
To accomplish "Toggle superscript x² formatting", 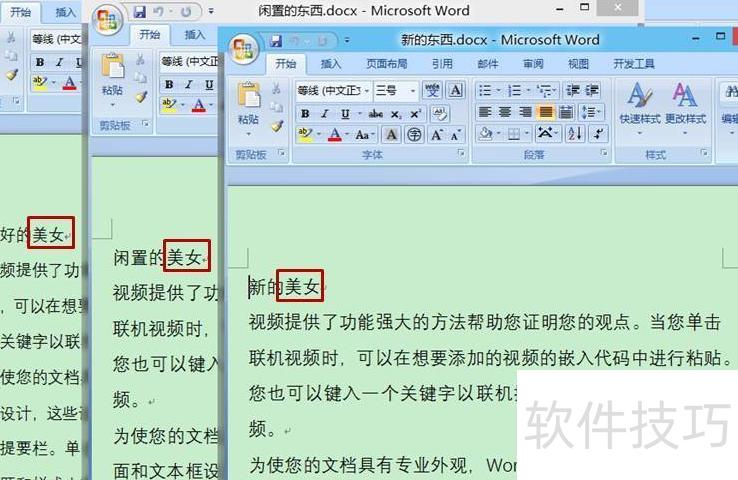I will (415, 114).
